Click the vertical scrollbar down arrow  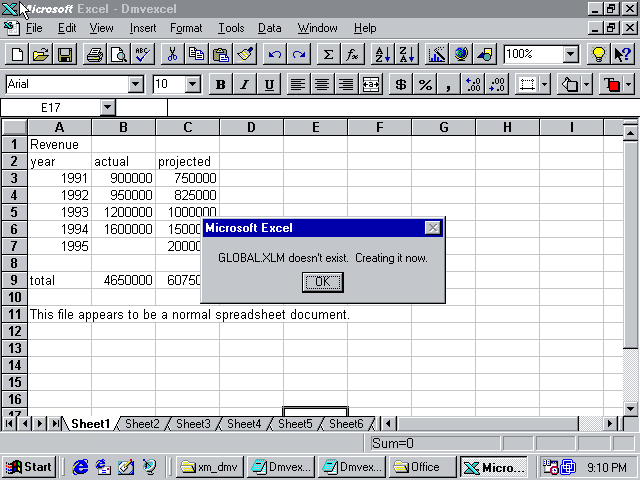point(630,409)
